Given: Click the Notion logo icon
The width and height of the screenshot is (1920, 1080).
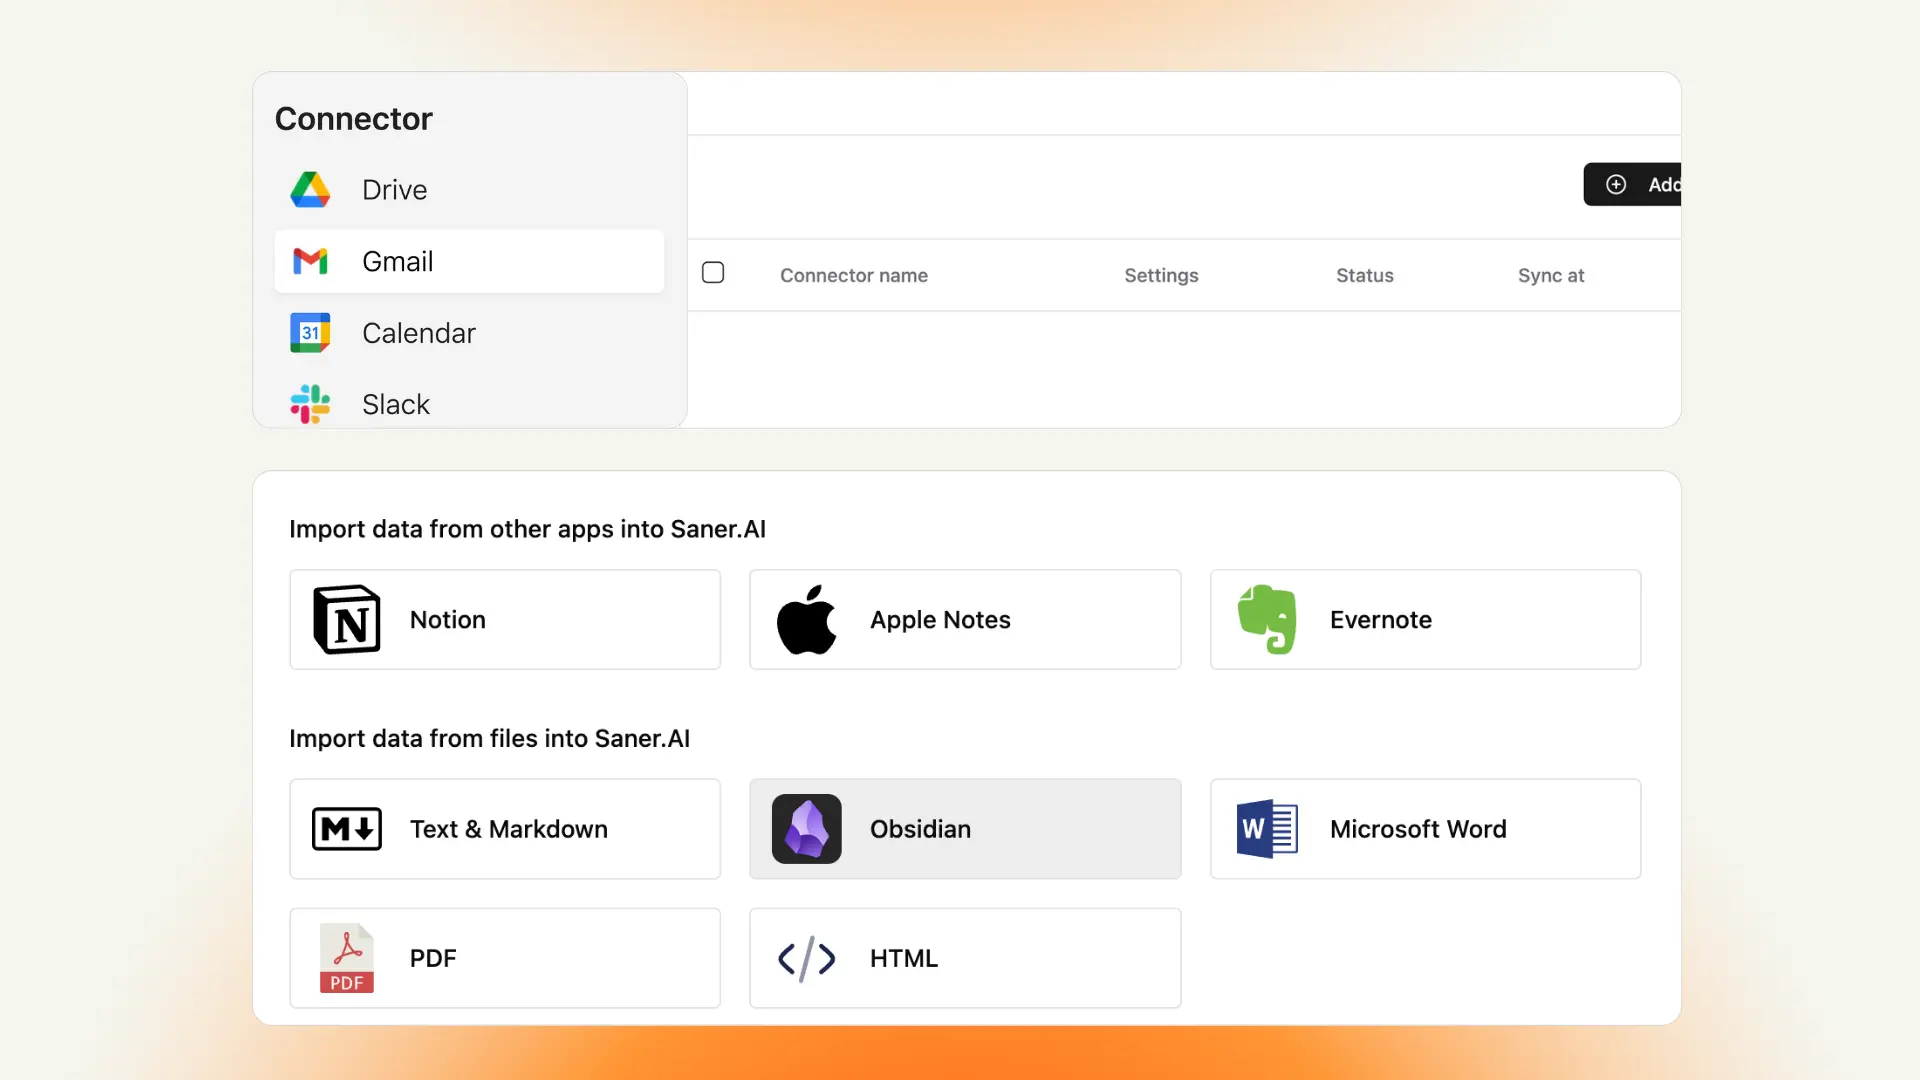Looking at the screenshot, I should point(347,620).
